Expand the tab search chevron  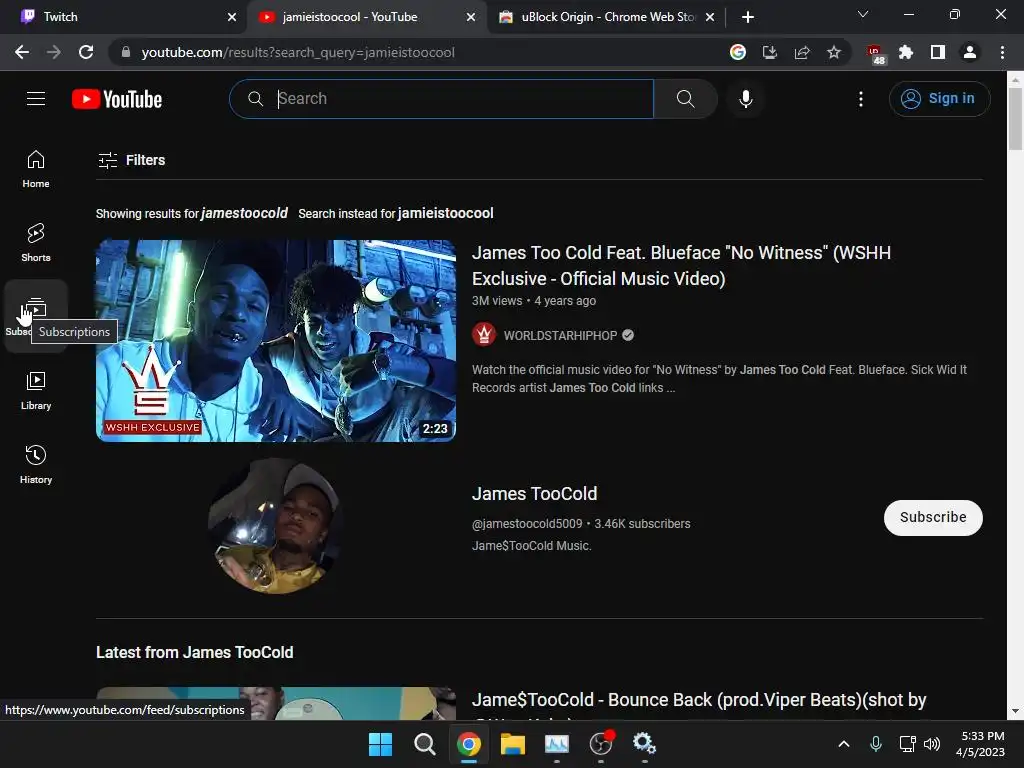coord(863,14)
